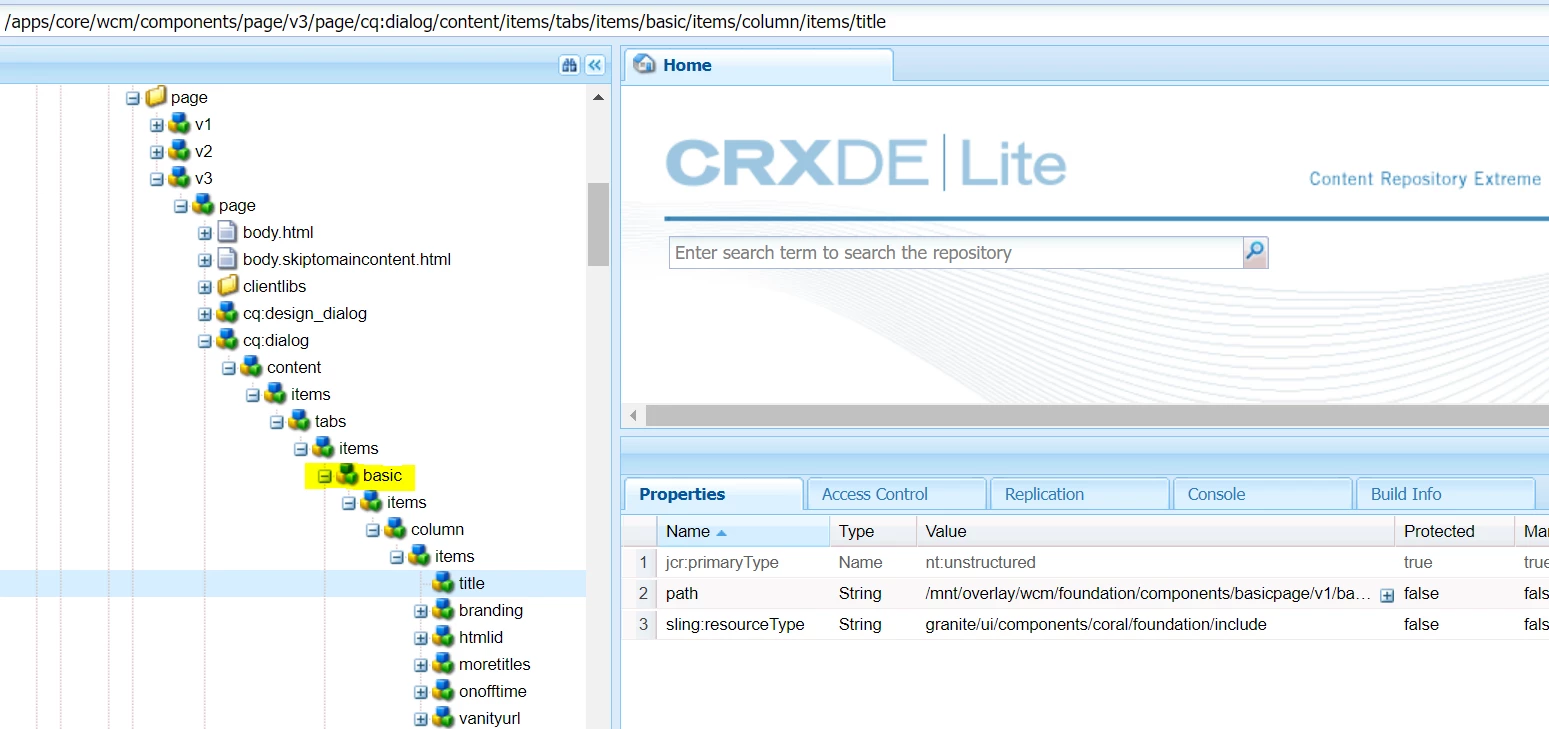Select the sling:resourceType property name
Image resolution: width=1549 pixels, height=729 pixels.
pos(735,624)
